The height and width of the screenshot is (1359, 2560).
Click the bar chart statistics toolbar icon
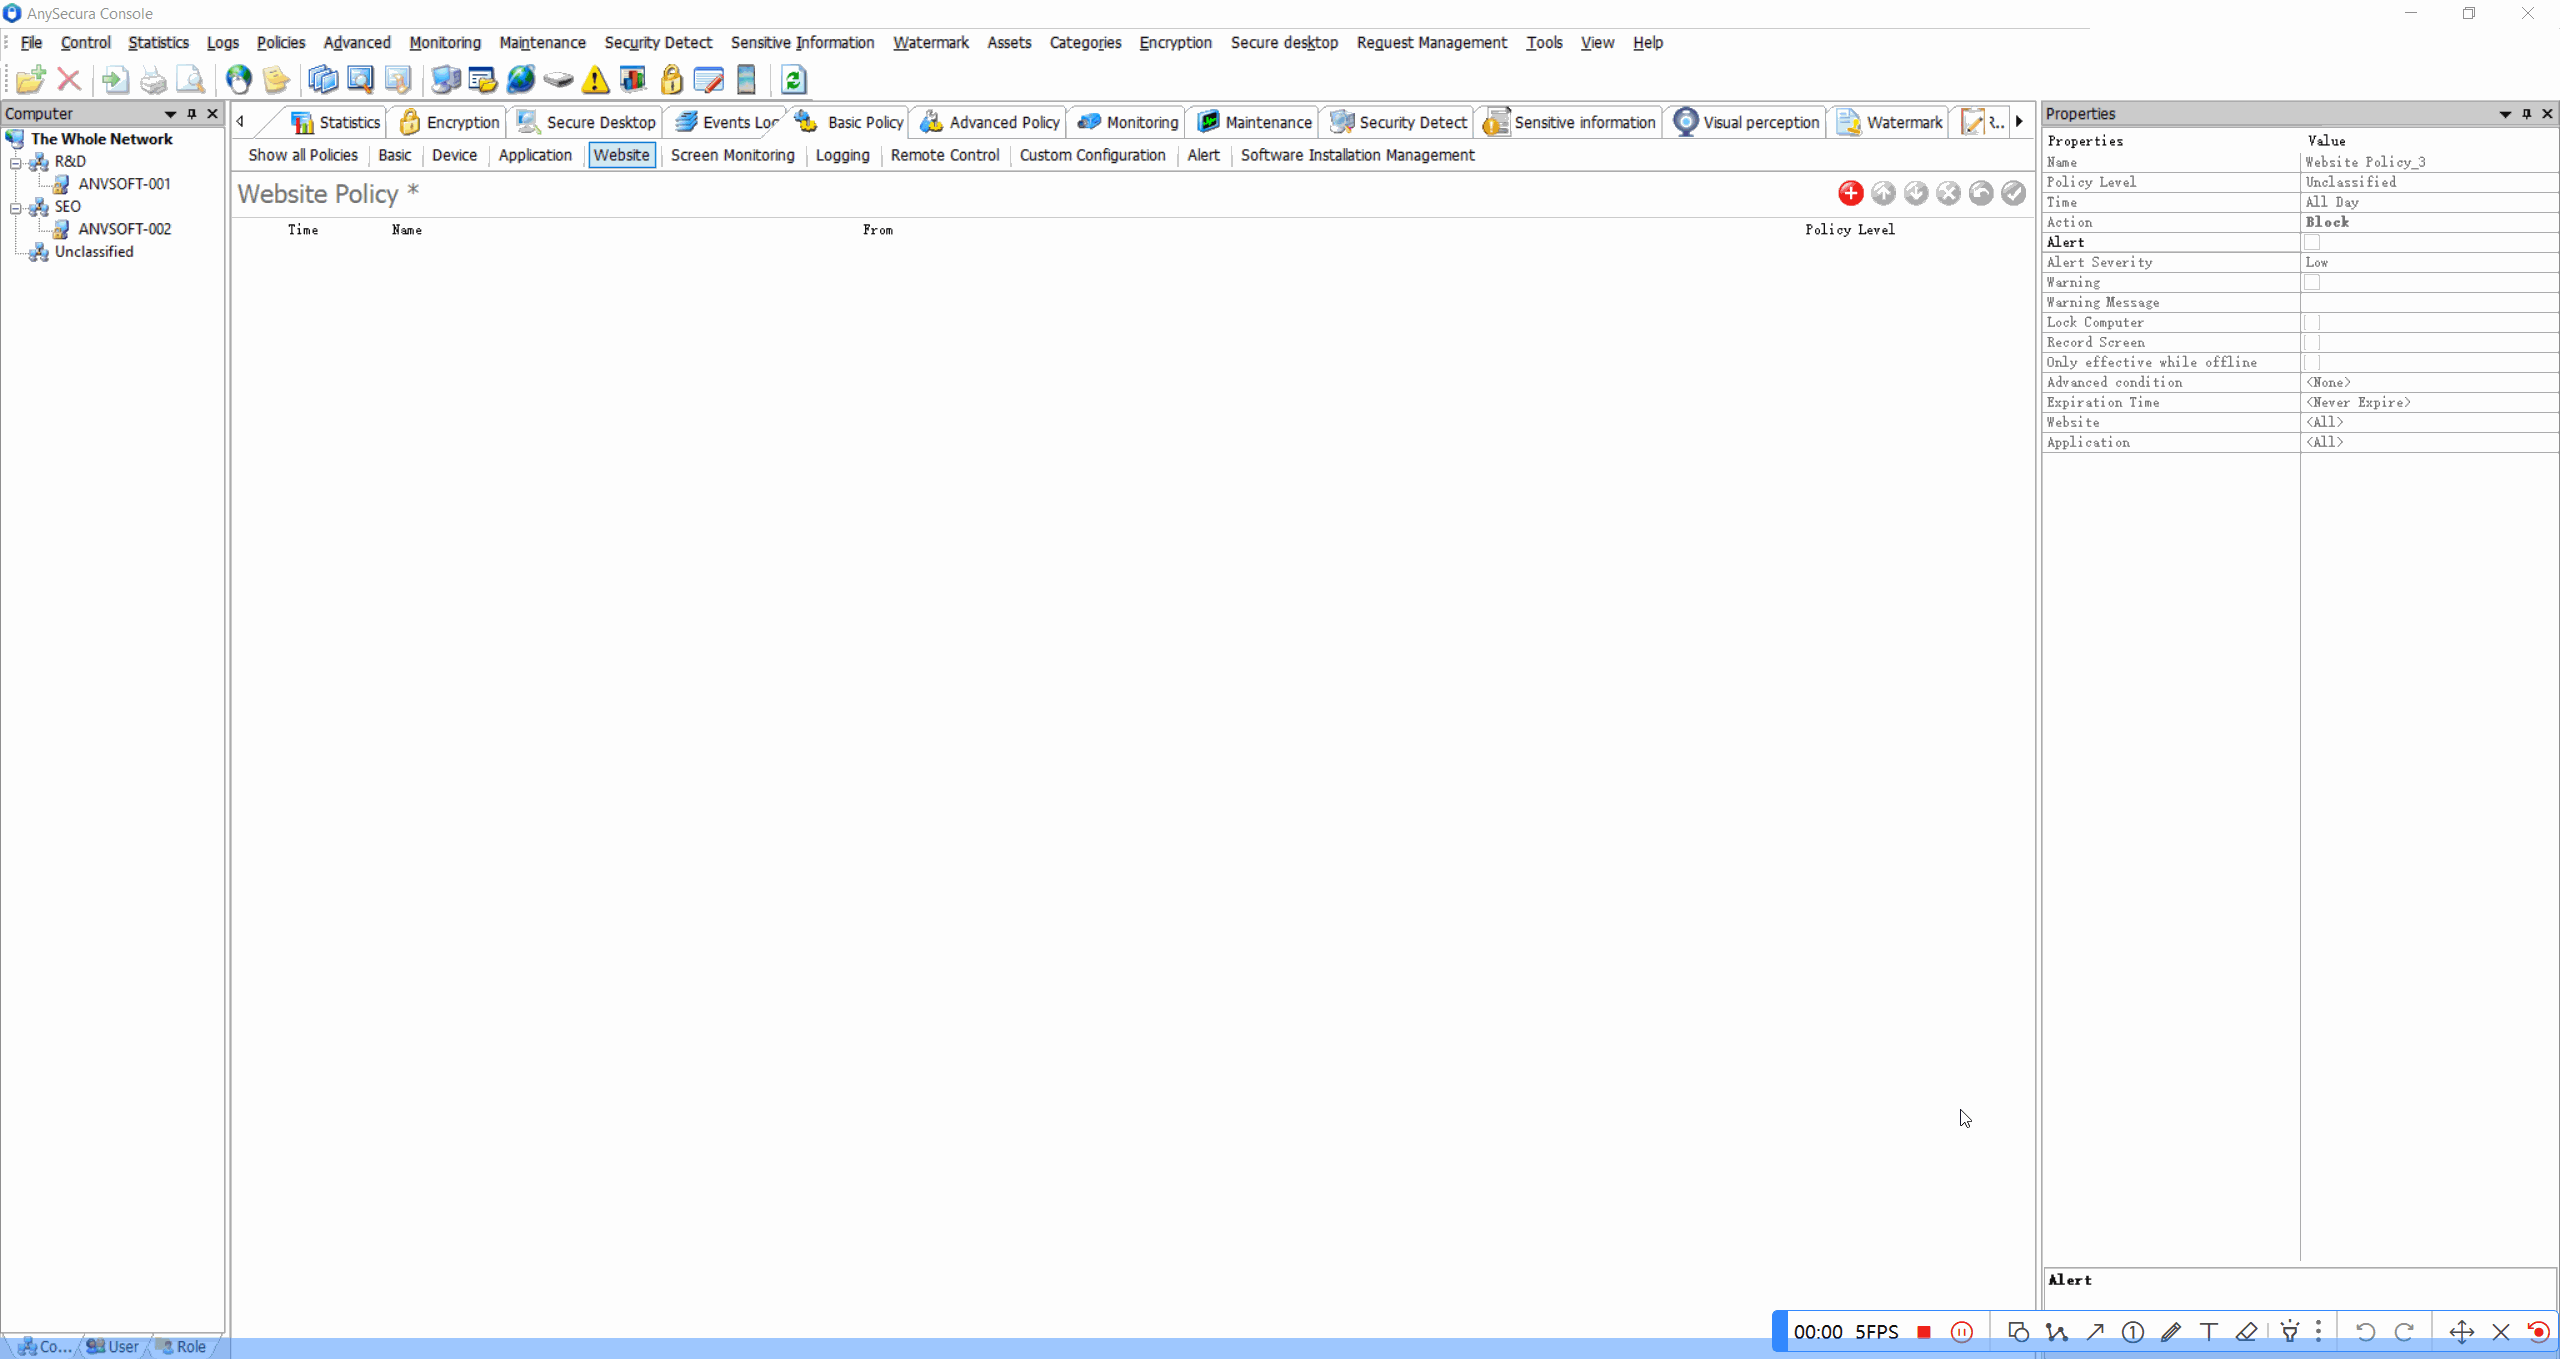pos(633,80)
